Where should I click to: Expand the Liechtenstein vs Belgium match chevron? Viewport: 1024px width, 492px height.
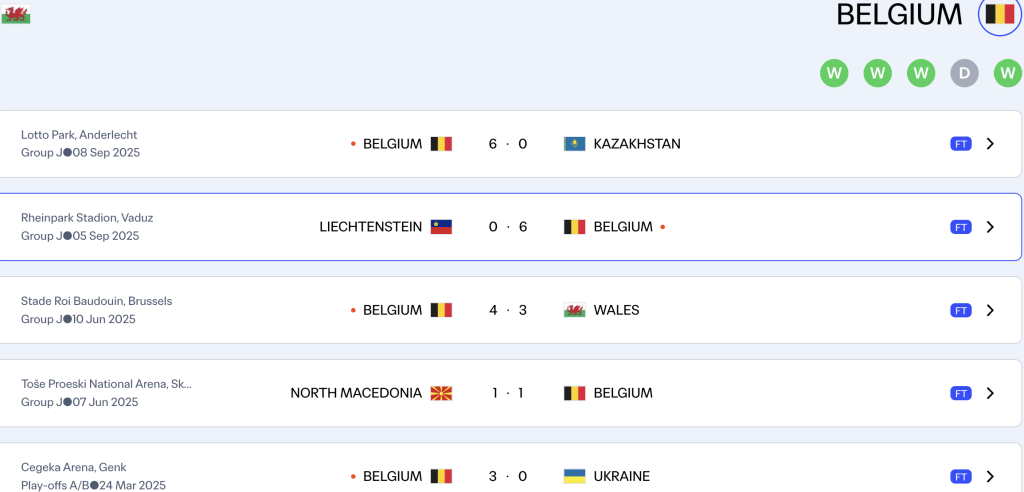990,227
